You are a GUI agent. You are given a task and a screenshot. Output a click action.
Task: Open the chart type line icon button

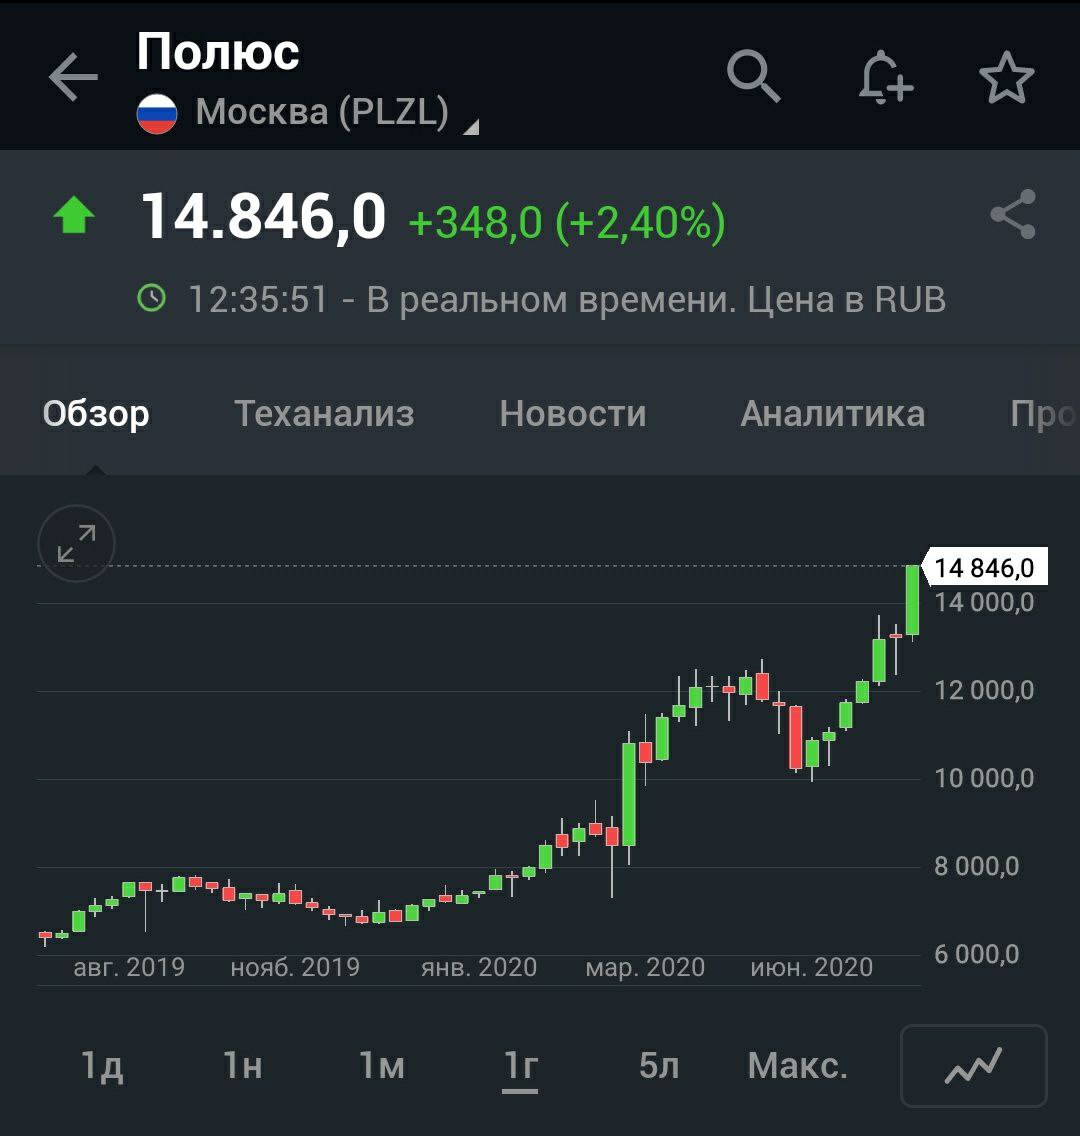(973, 1066)
